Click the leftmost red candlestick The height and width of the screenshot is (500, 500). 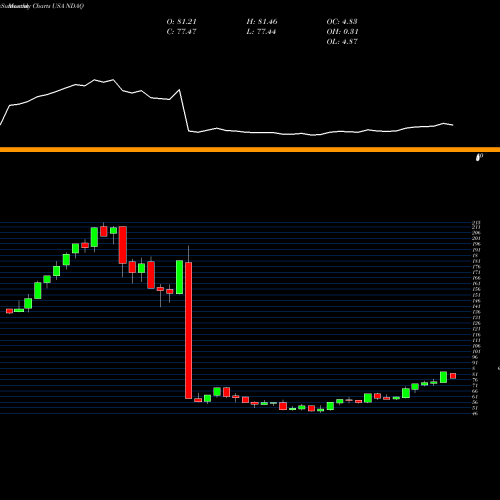point(9,311)
